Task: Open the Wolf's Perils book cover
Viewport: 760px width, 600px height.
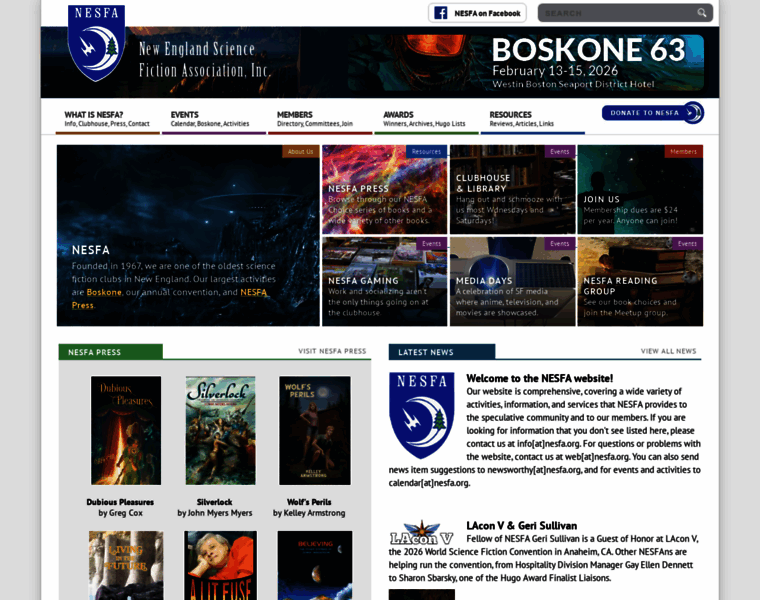Action: click(x=315, y=430)
